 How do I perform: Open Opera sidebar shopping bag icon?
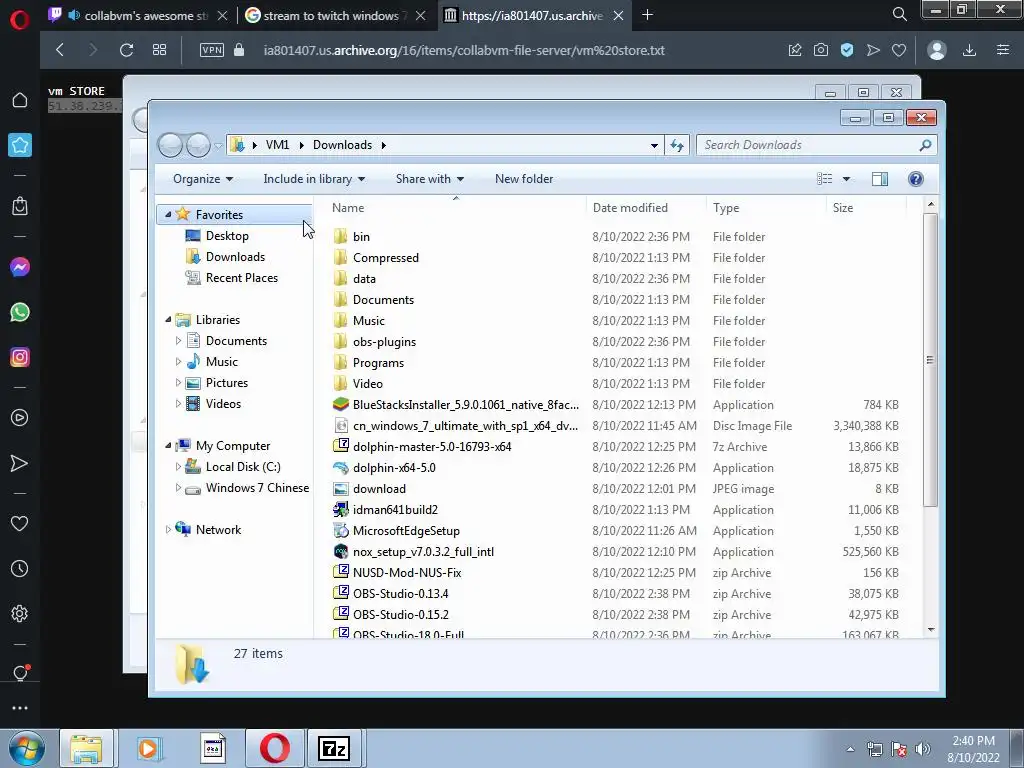tap(20, 206)
